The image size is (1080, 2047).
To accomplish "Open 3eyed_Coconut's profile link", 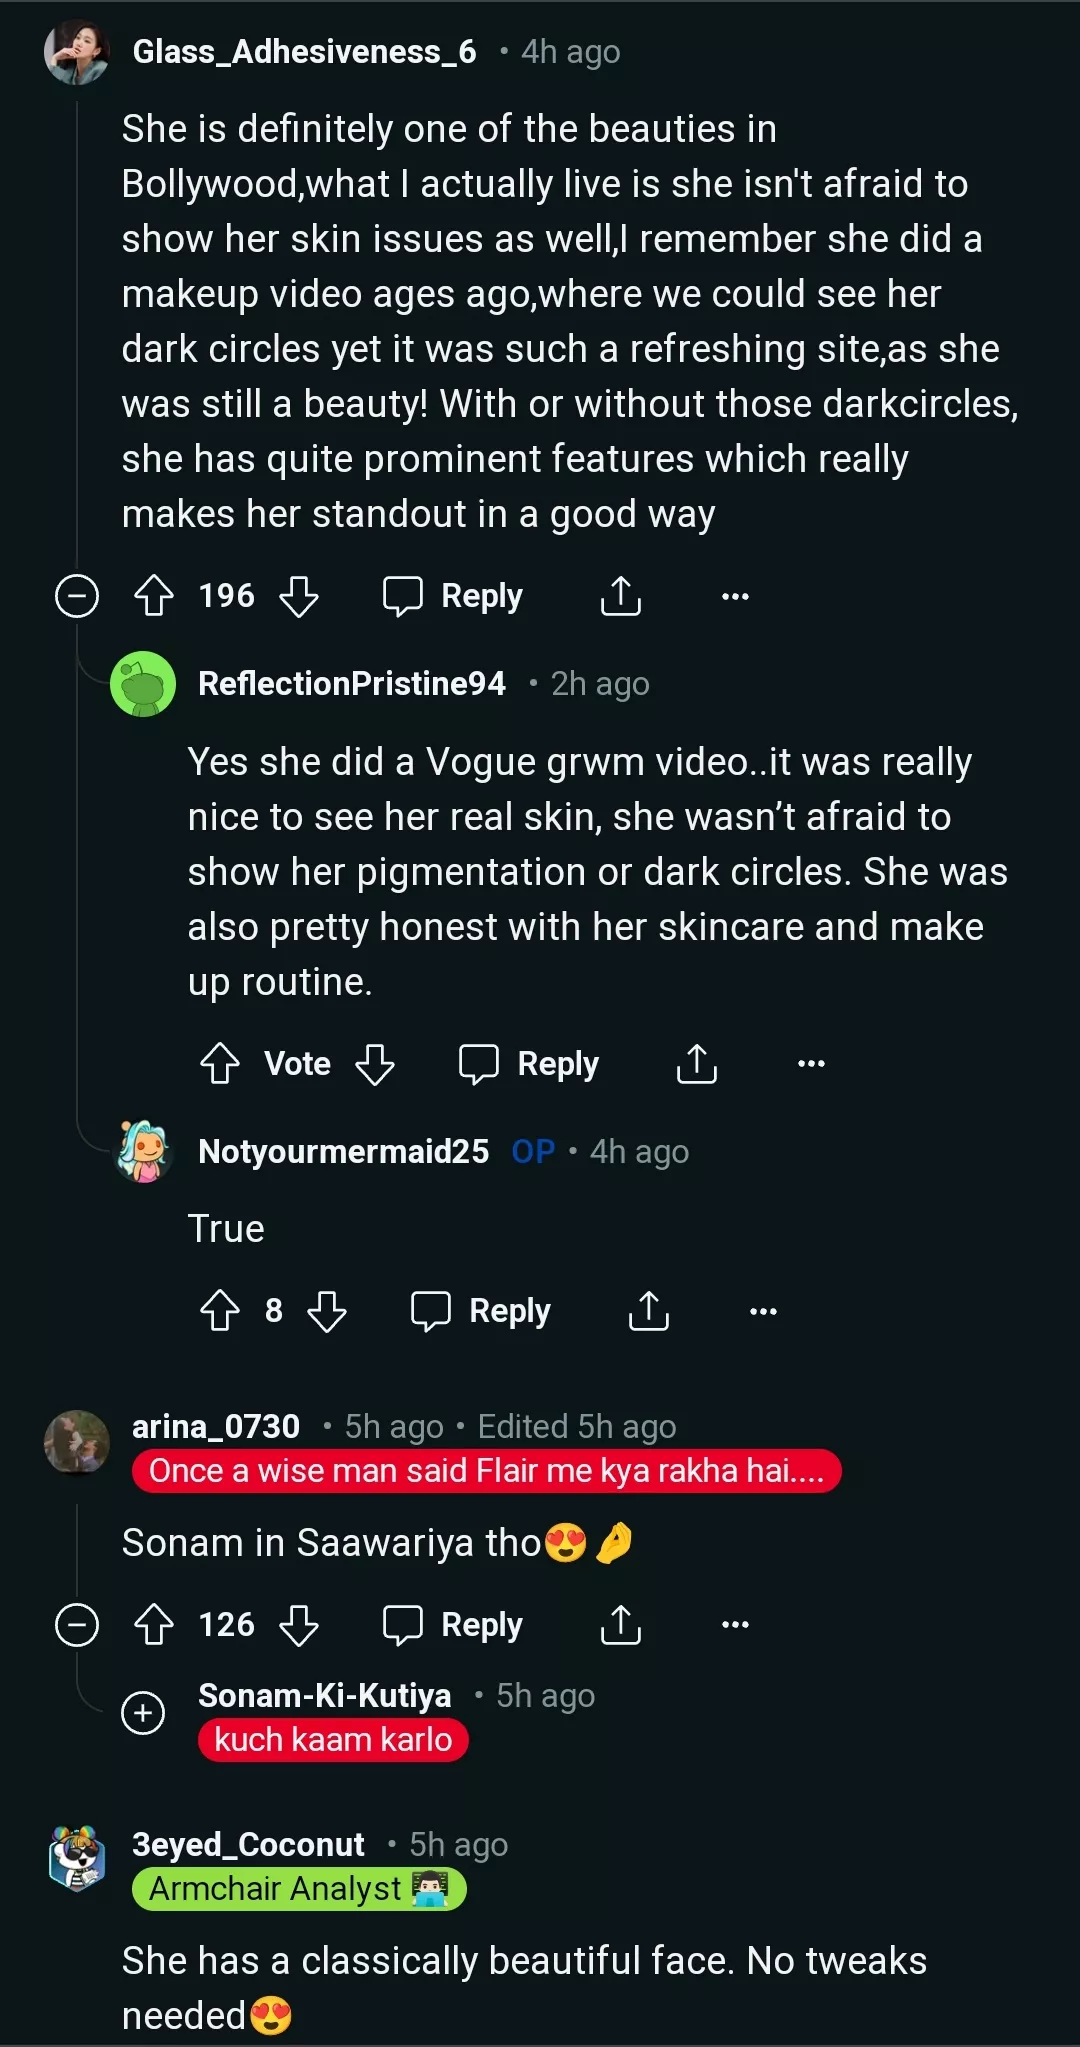I will 248,1844.
